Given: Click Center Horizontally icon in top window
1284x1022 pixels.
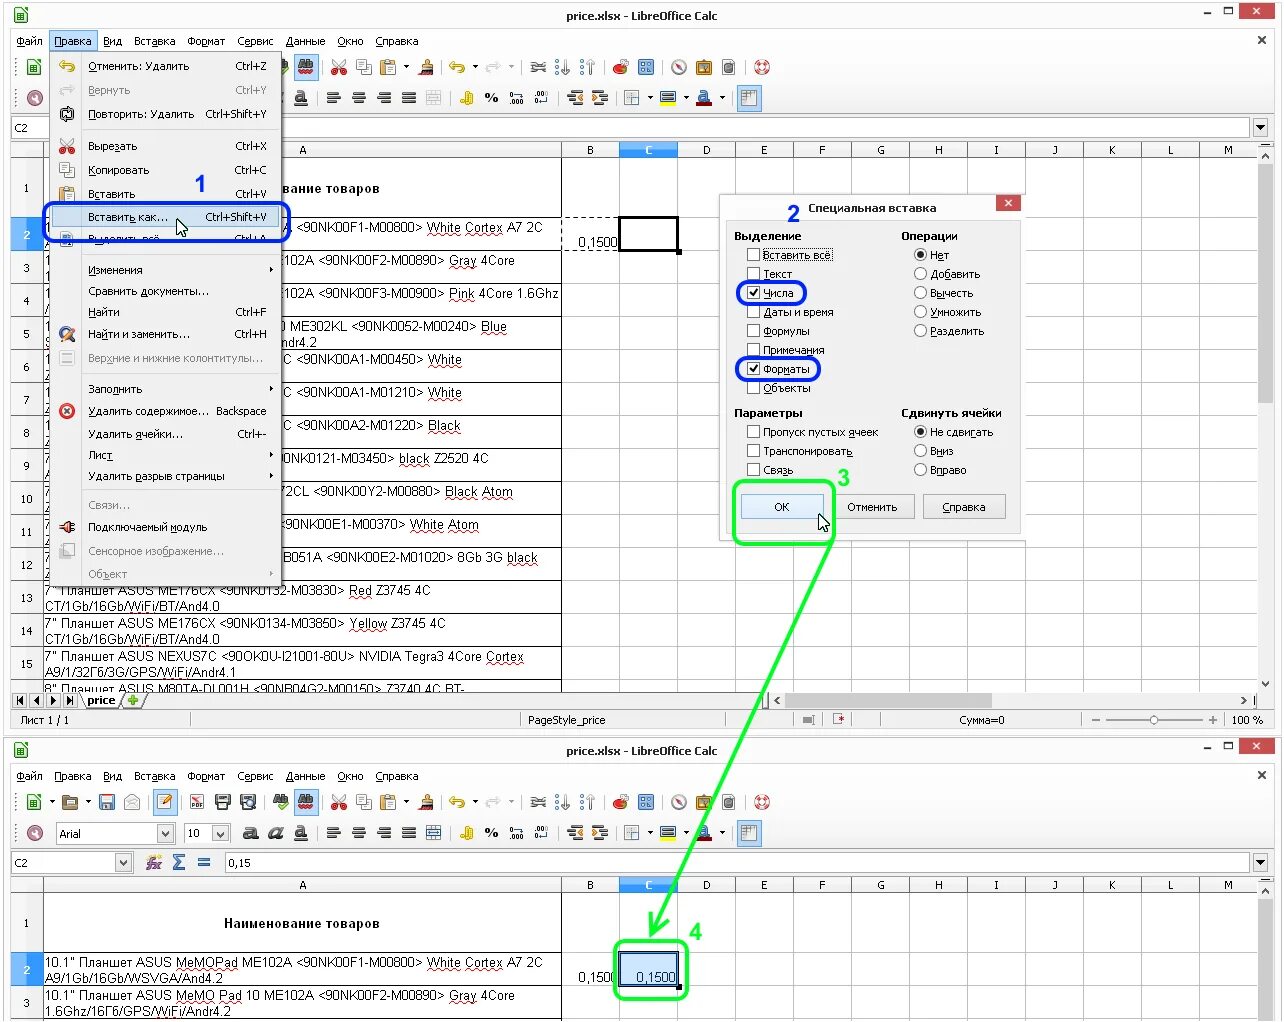Looking at the screenshot, I should 358,98.
